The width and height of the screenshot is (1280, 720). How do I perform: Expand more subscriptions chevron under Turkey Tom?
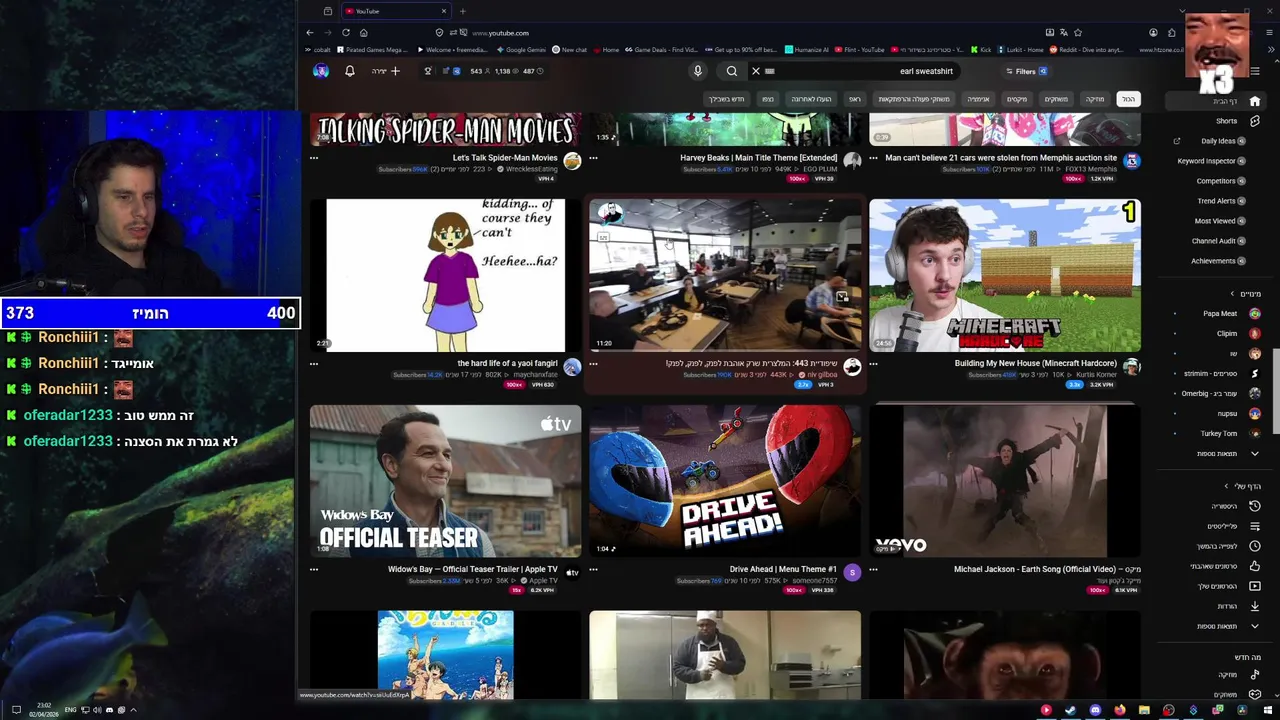(1255, 454)
